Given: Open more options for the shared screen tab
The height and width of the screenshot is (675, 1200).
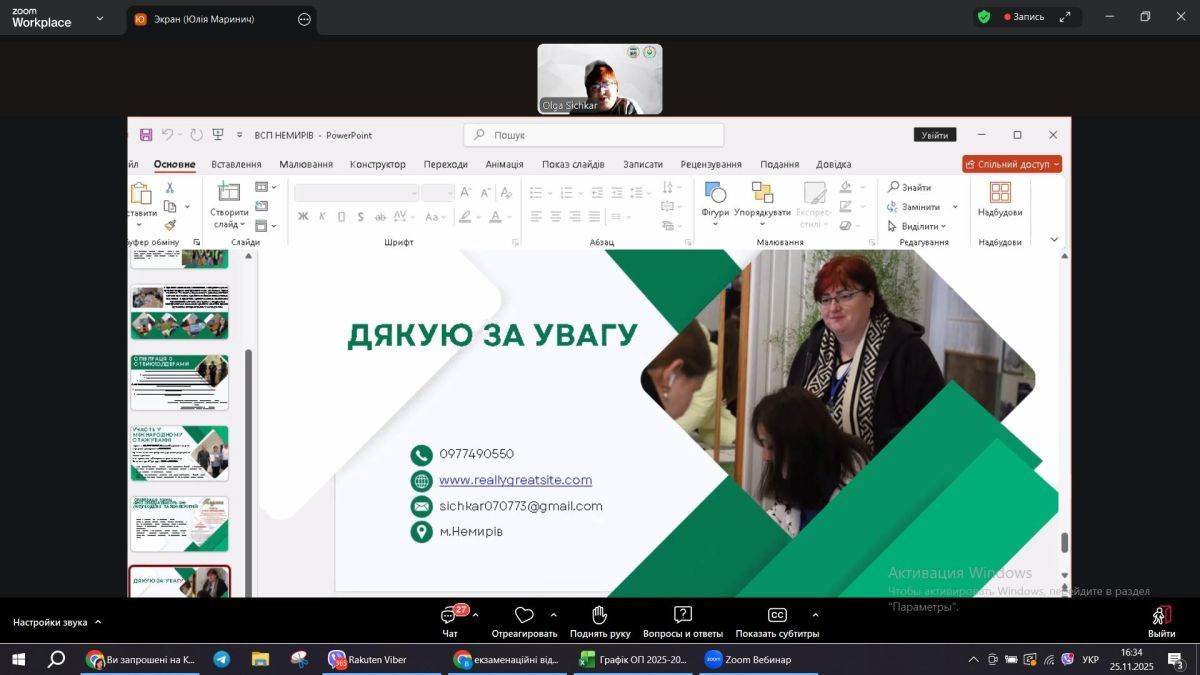Looking at the screenshot, I should (x=304, y=19).
